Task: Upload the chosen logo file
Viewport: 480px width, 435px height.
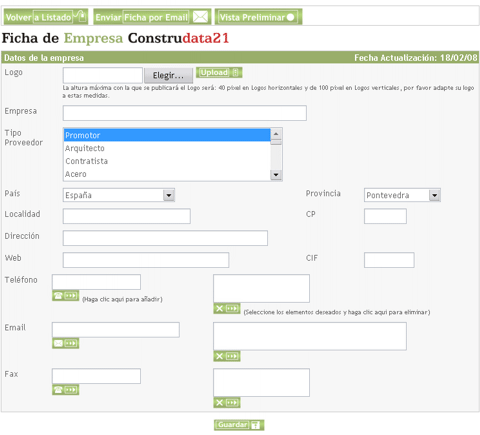Action: [219, 72]
